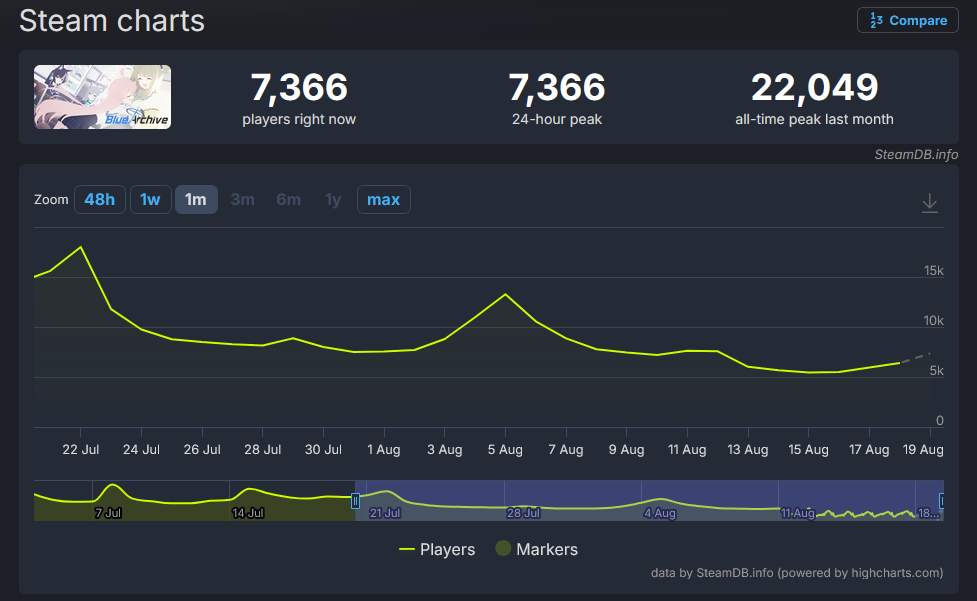Select the 48h zoom range
977x601 pixels.
point(100,199)
